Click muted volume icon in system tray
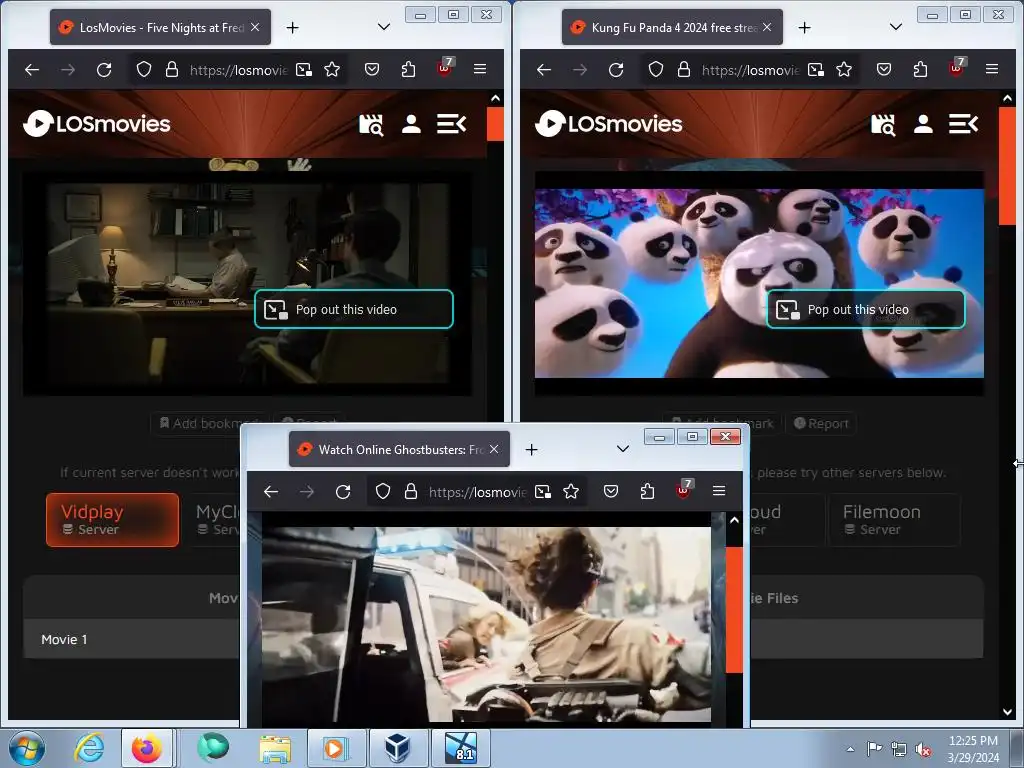Viewport: 1024px width, 768px height. [x=923, y=749]
